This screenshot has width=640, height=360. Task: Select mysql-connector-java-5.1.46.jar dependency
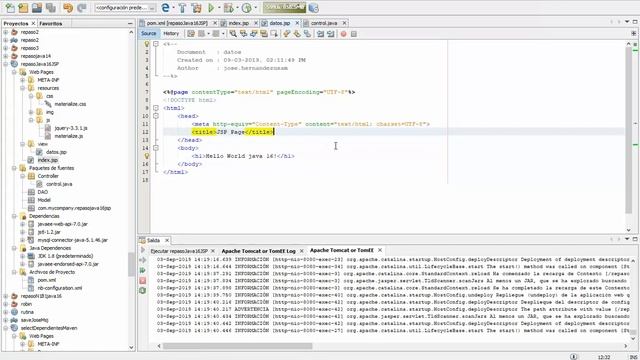[72, 240]
